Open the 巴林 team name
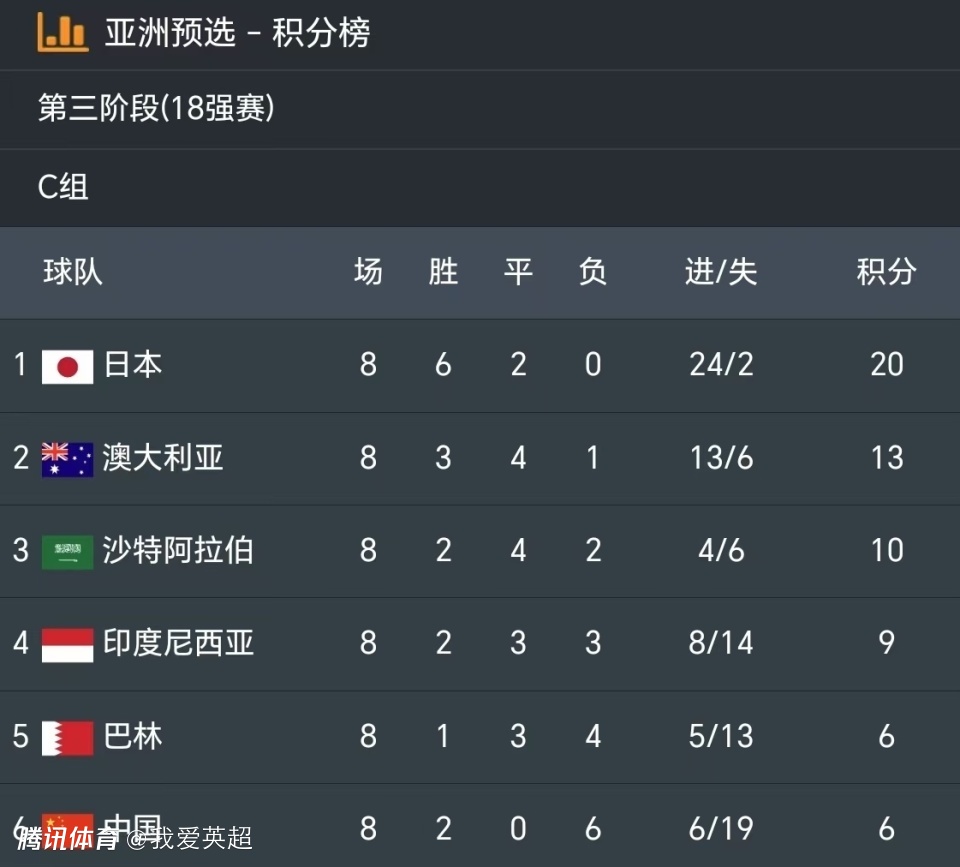Image resolution: width=960 pixels, height=867 pixels. pyautogui.click(x=133, y=736)
